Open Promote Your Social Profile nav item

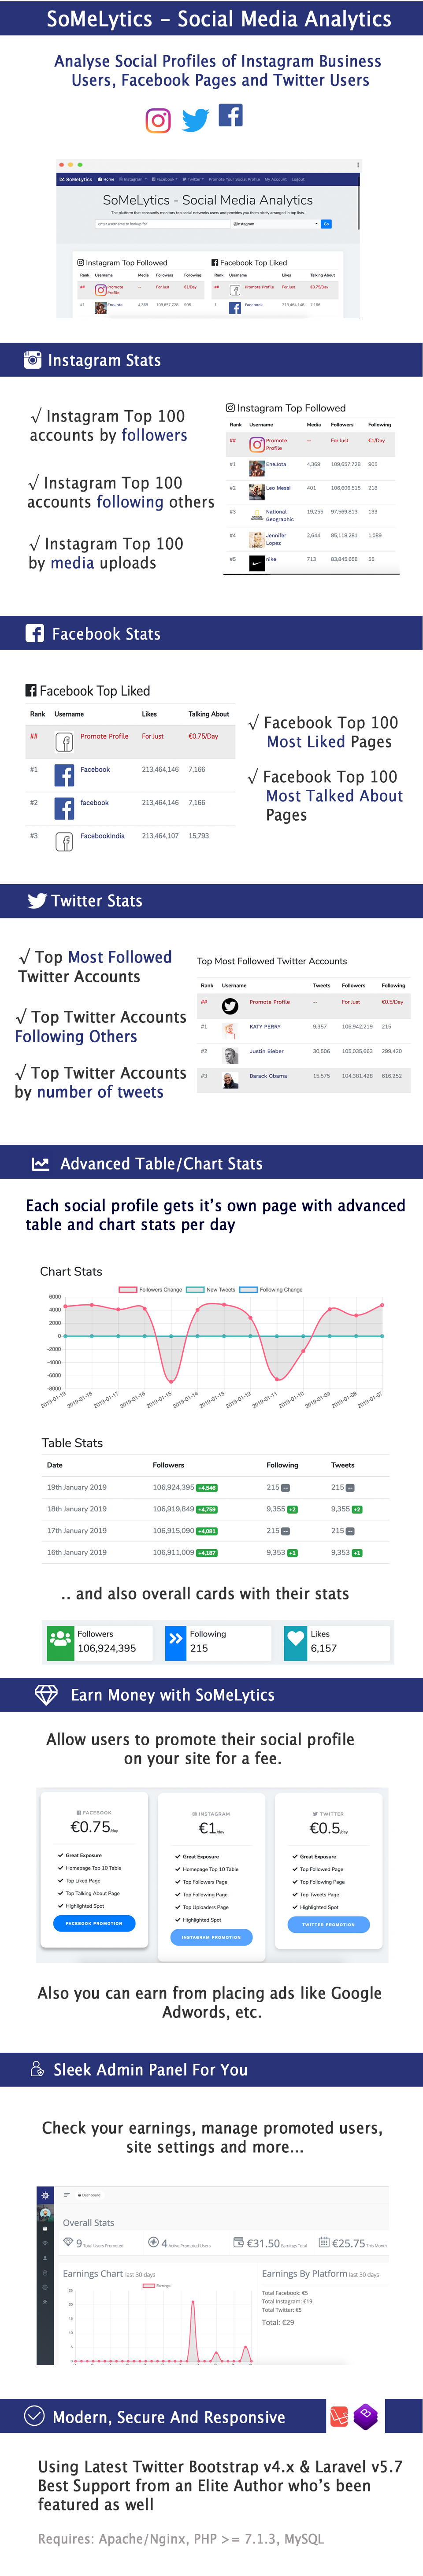(x=234, y=180)
